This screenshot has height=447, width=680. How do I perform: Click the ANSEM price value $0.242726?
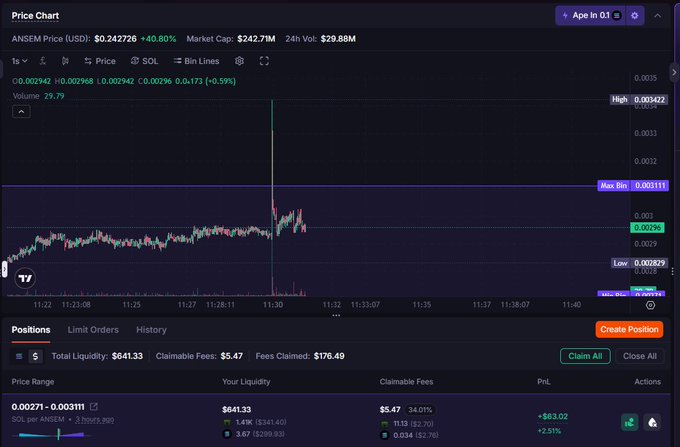[115, 39]
